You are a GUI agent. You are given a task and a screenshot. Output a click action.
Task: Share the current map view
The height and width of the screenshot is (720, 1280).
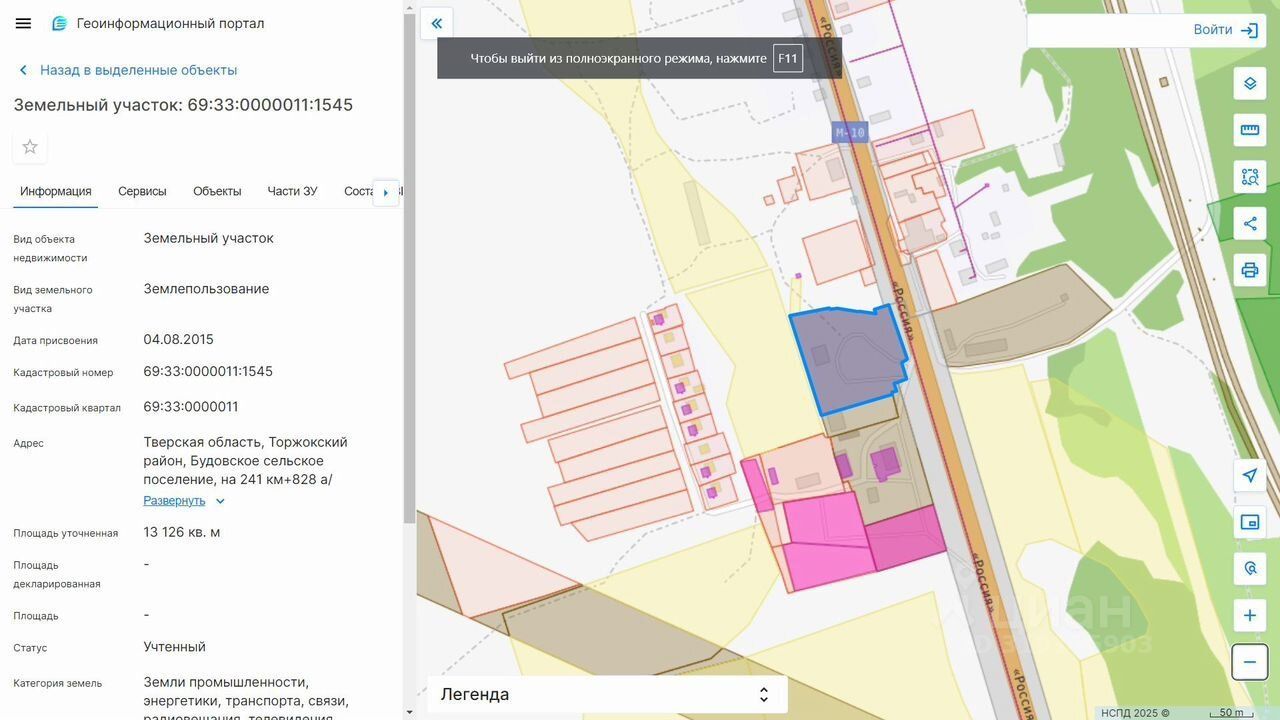[1250, 224]
